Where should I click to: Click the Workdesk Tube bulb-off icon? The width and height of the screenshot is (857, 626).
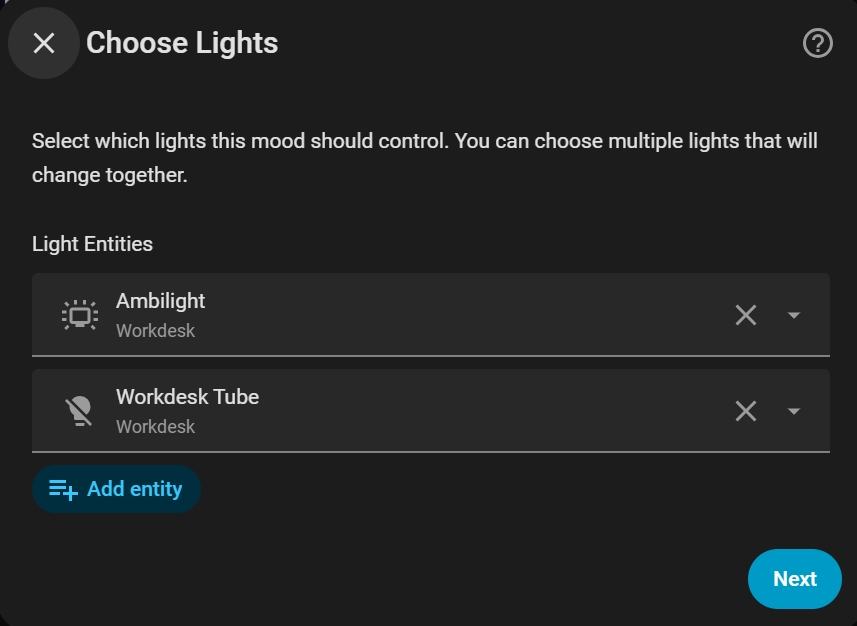(78, 411)
